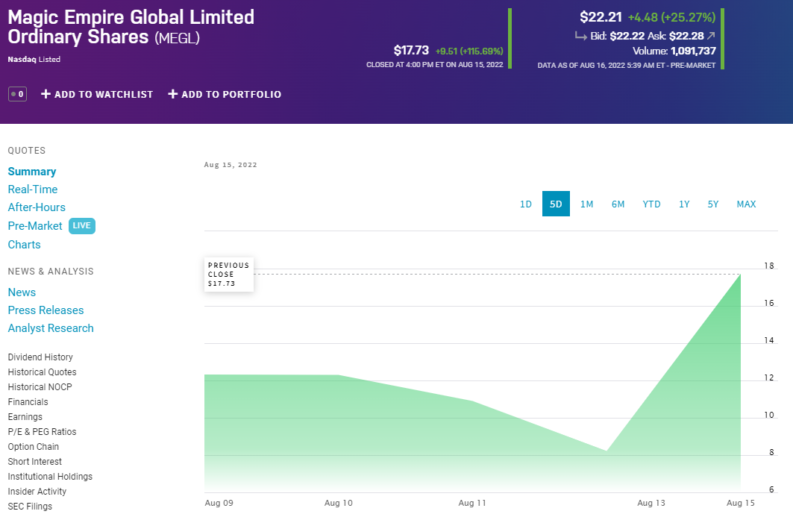The image size is (793, 517).
Task: Click the plus icon beside Add to Portfolio
Action: pyautogui.click(x=172, y=94)
